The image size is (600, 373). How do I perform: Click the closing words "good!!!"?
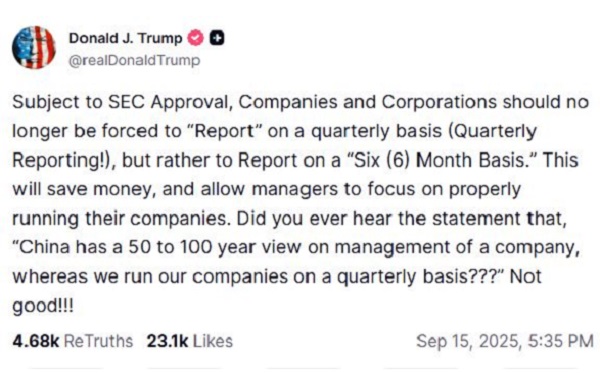[43, 306]
